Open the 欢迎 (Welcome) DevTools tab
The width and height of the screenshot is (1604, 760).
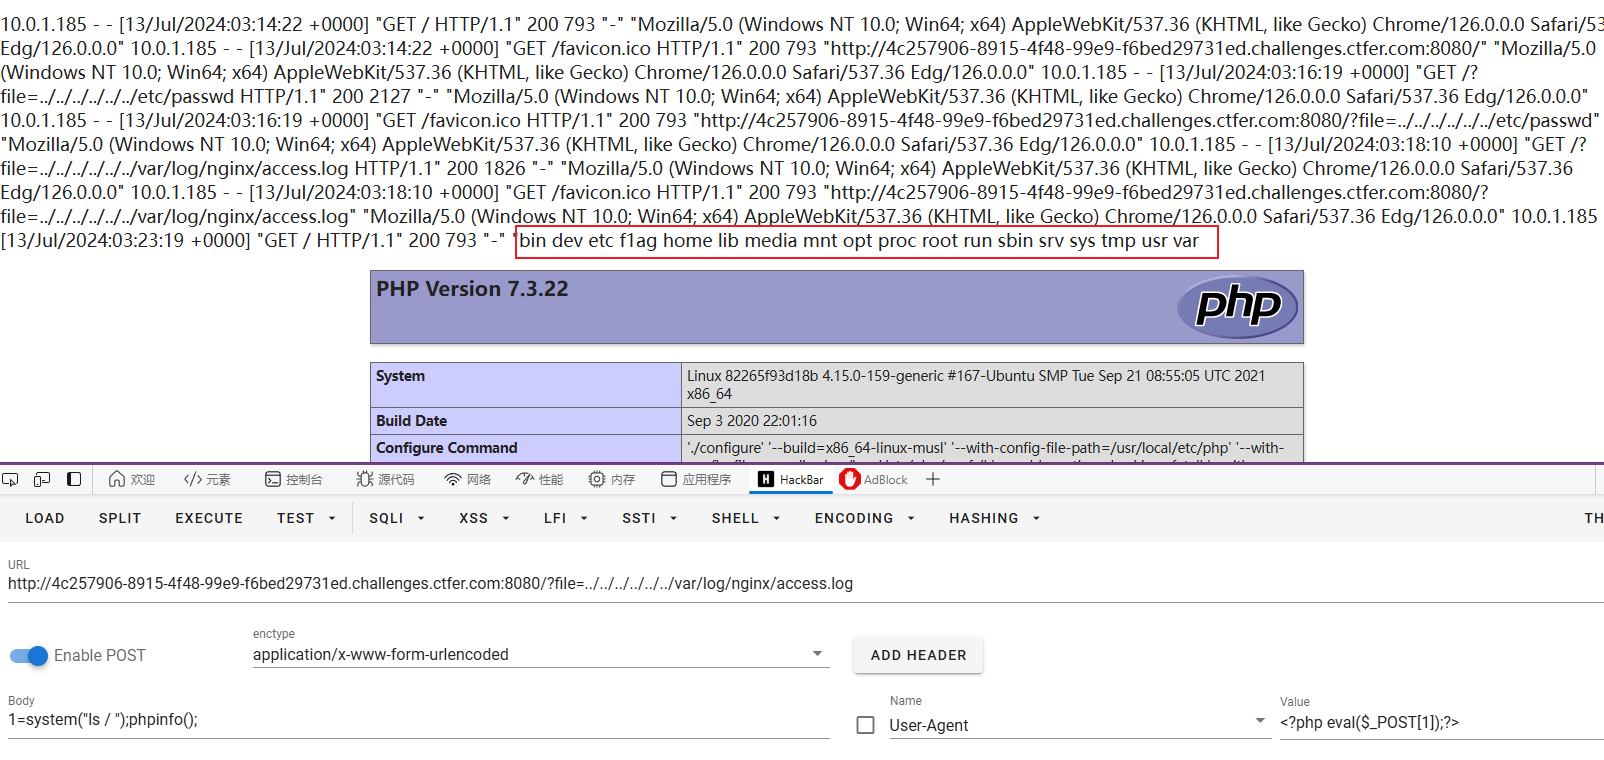[x=132, y=480]
